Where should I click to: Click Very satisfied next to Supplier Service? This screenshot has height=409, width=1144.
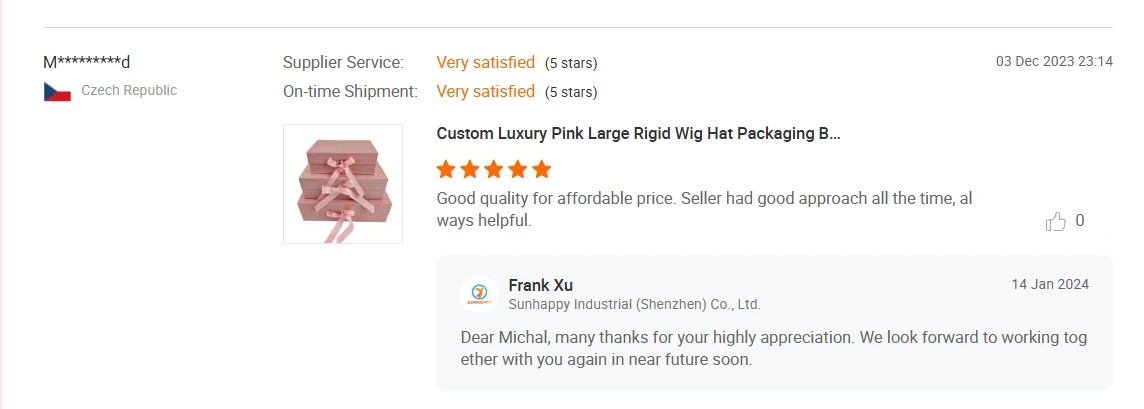485,62
